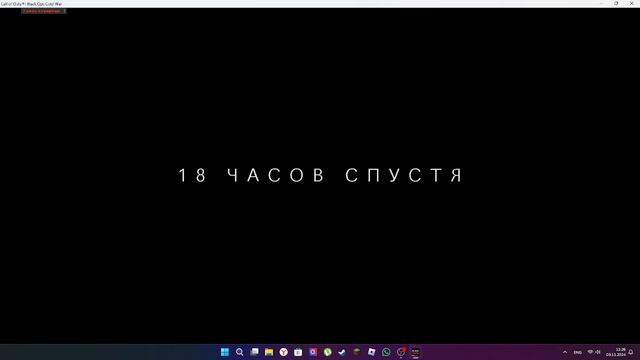Viewport: 640px width, 360px height.
Task: Open Task View on the taskbar
Action: 254,352
